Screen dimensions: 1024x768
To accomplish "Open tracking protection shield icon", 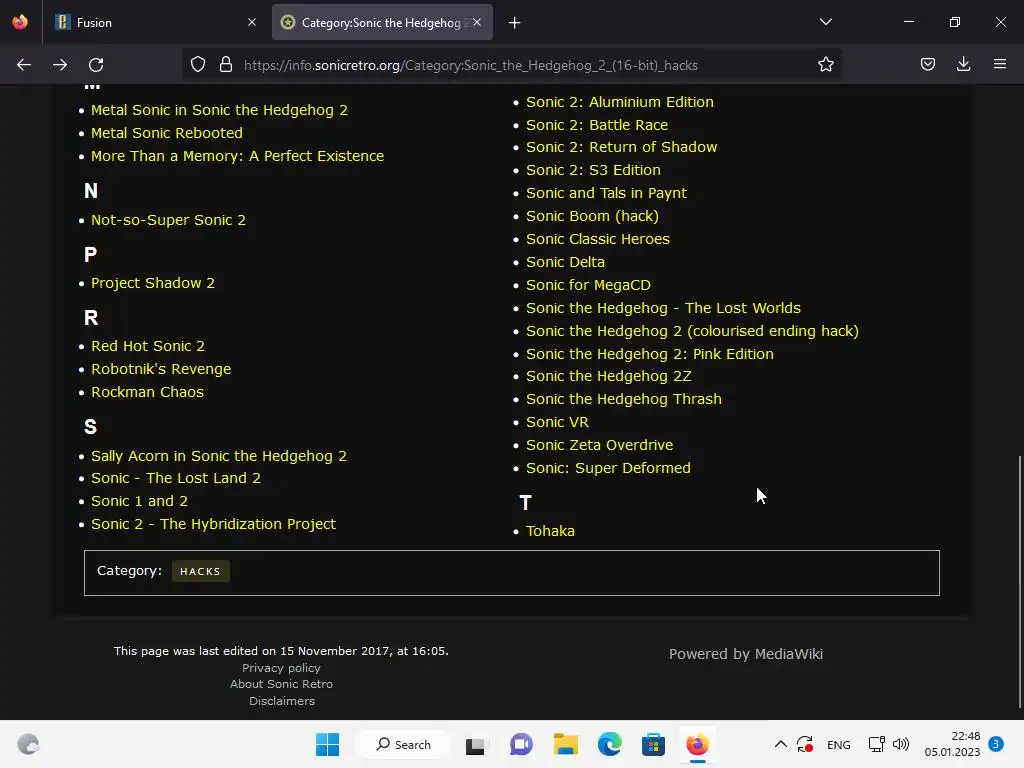I will pyautogui.click(x=198, y=65).
